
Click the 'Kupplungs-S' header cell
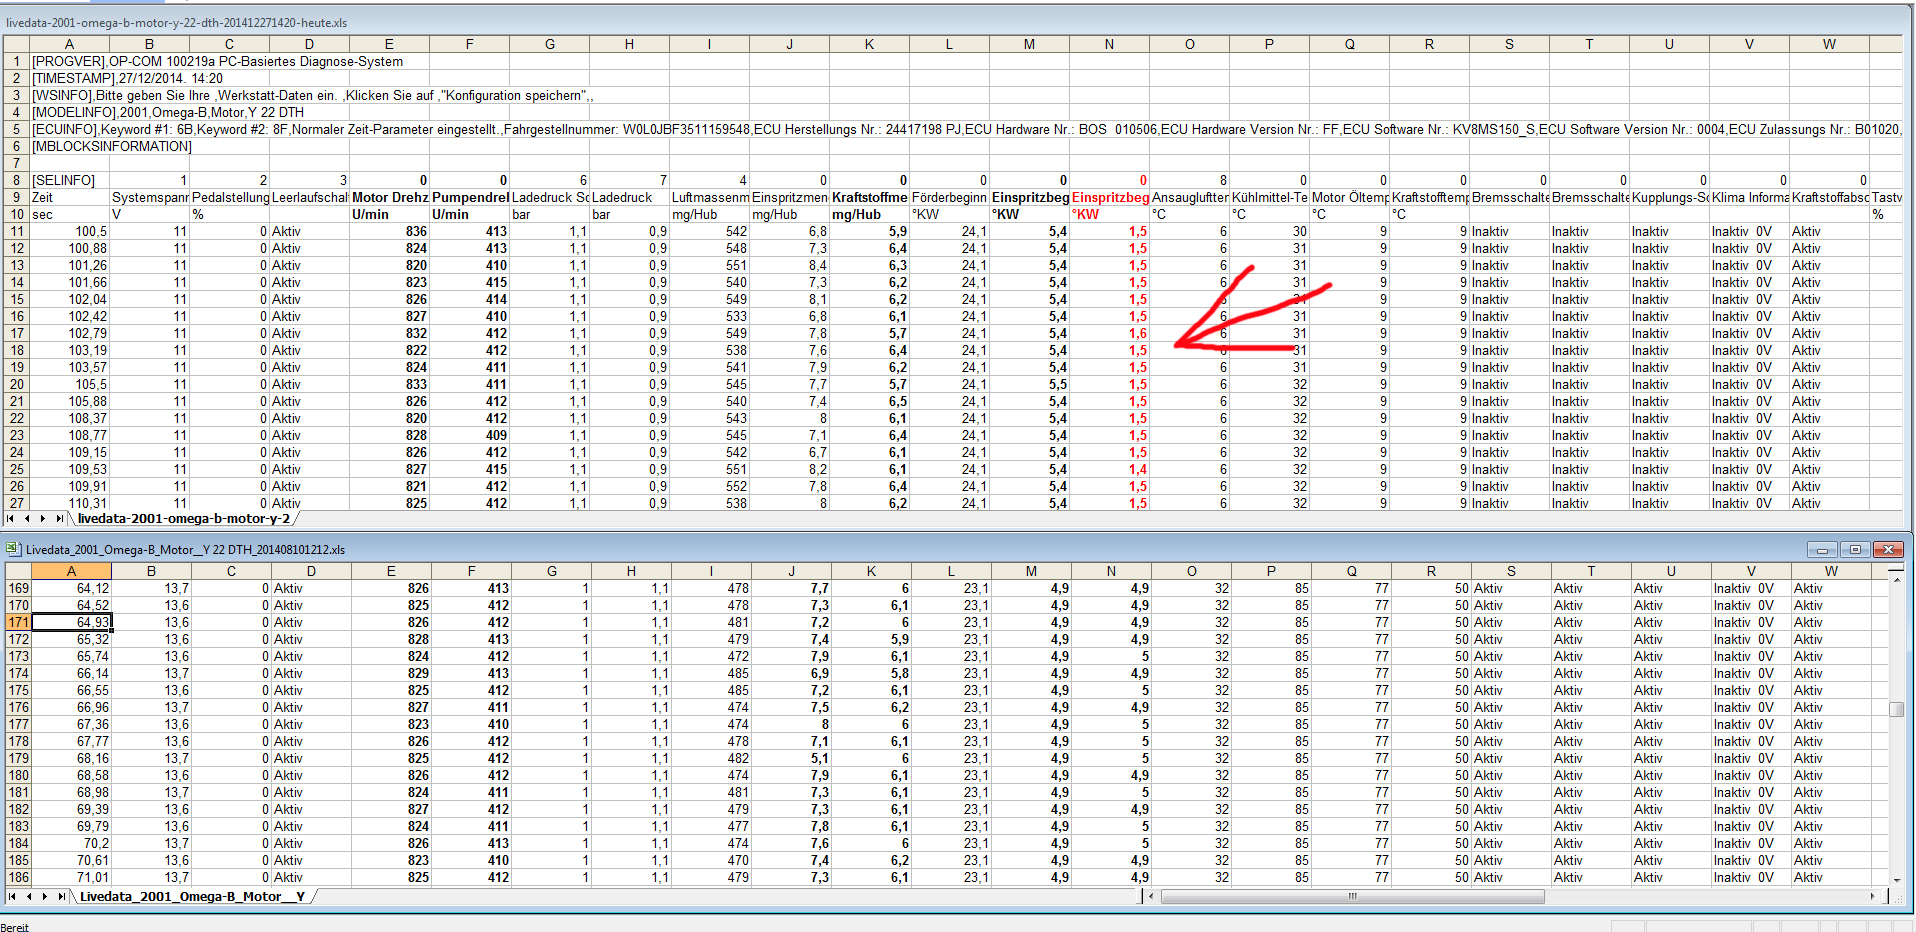[x=1670, y=197]
